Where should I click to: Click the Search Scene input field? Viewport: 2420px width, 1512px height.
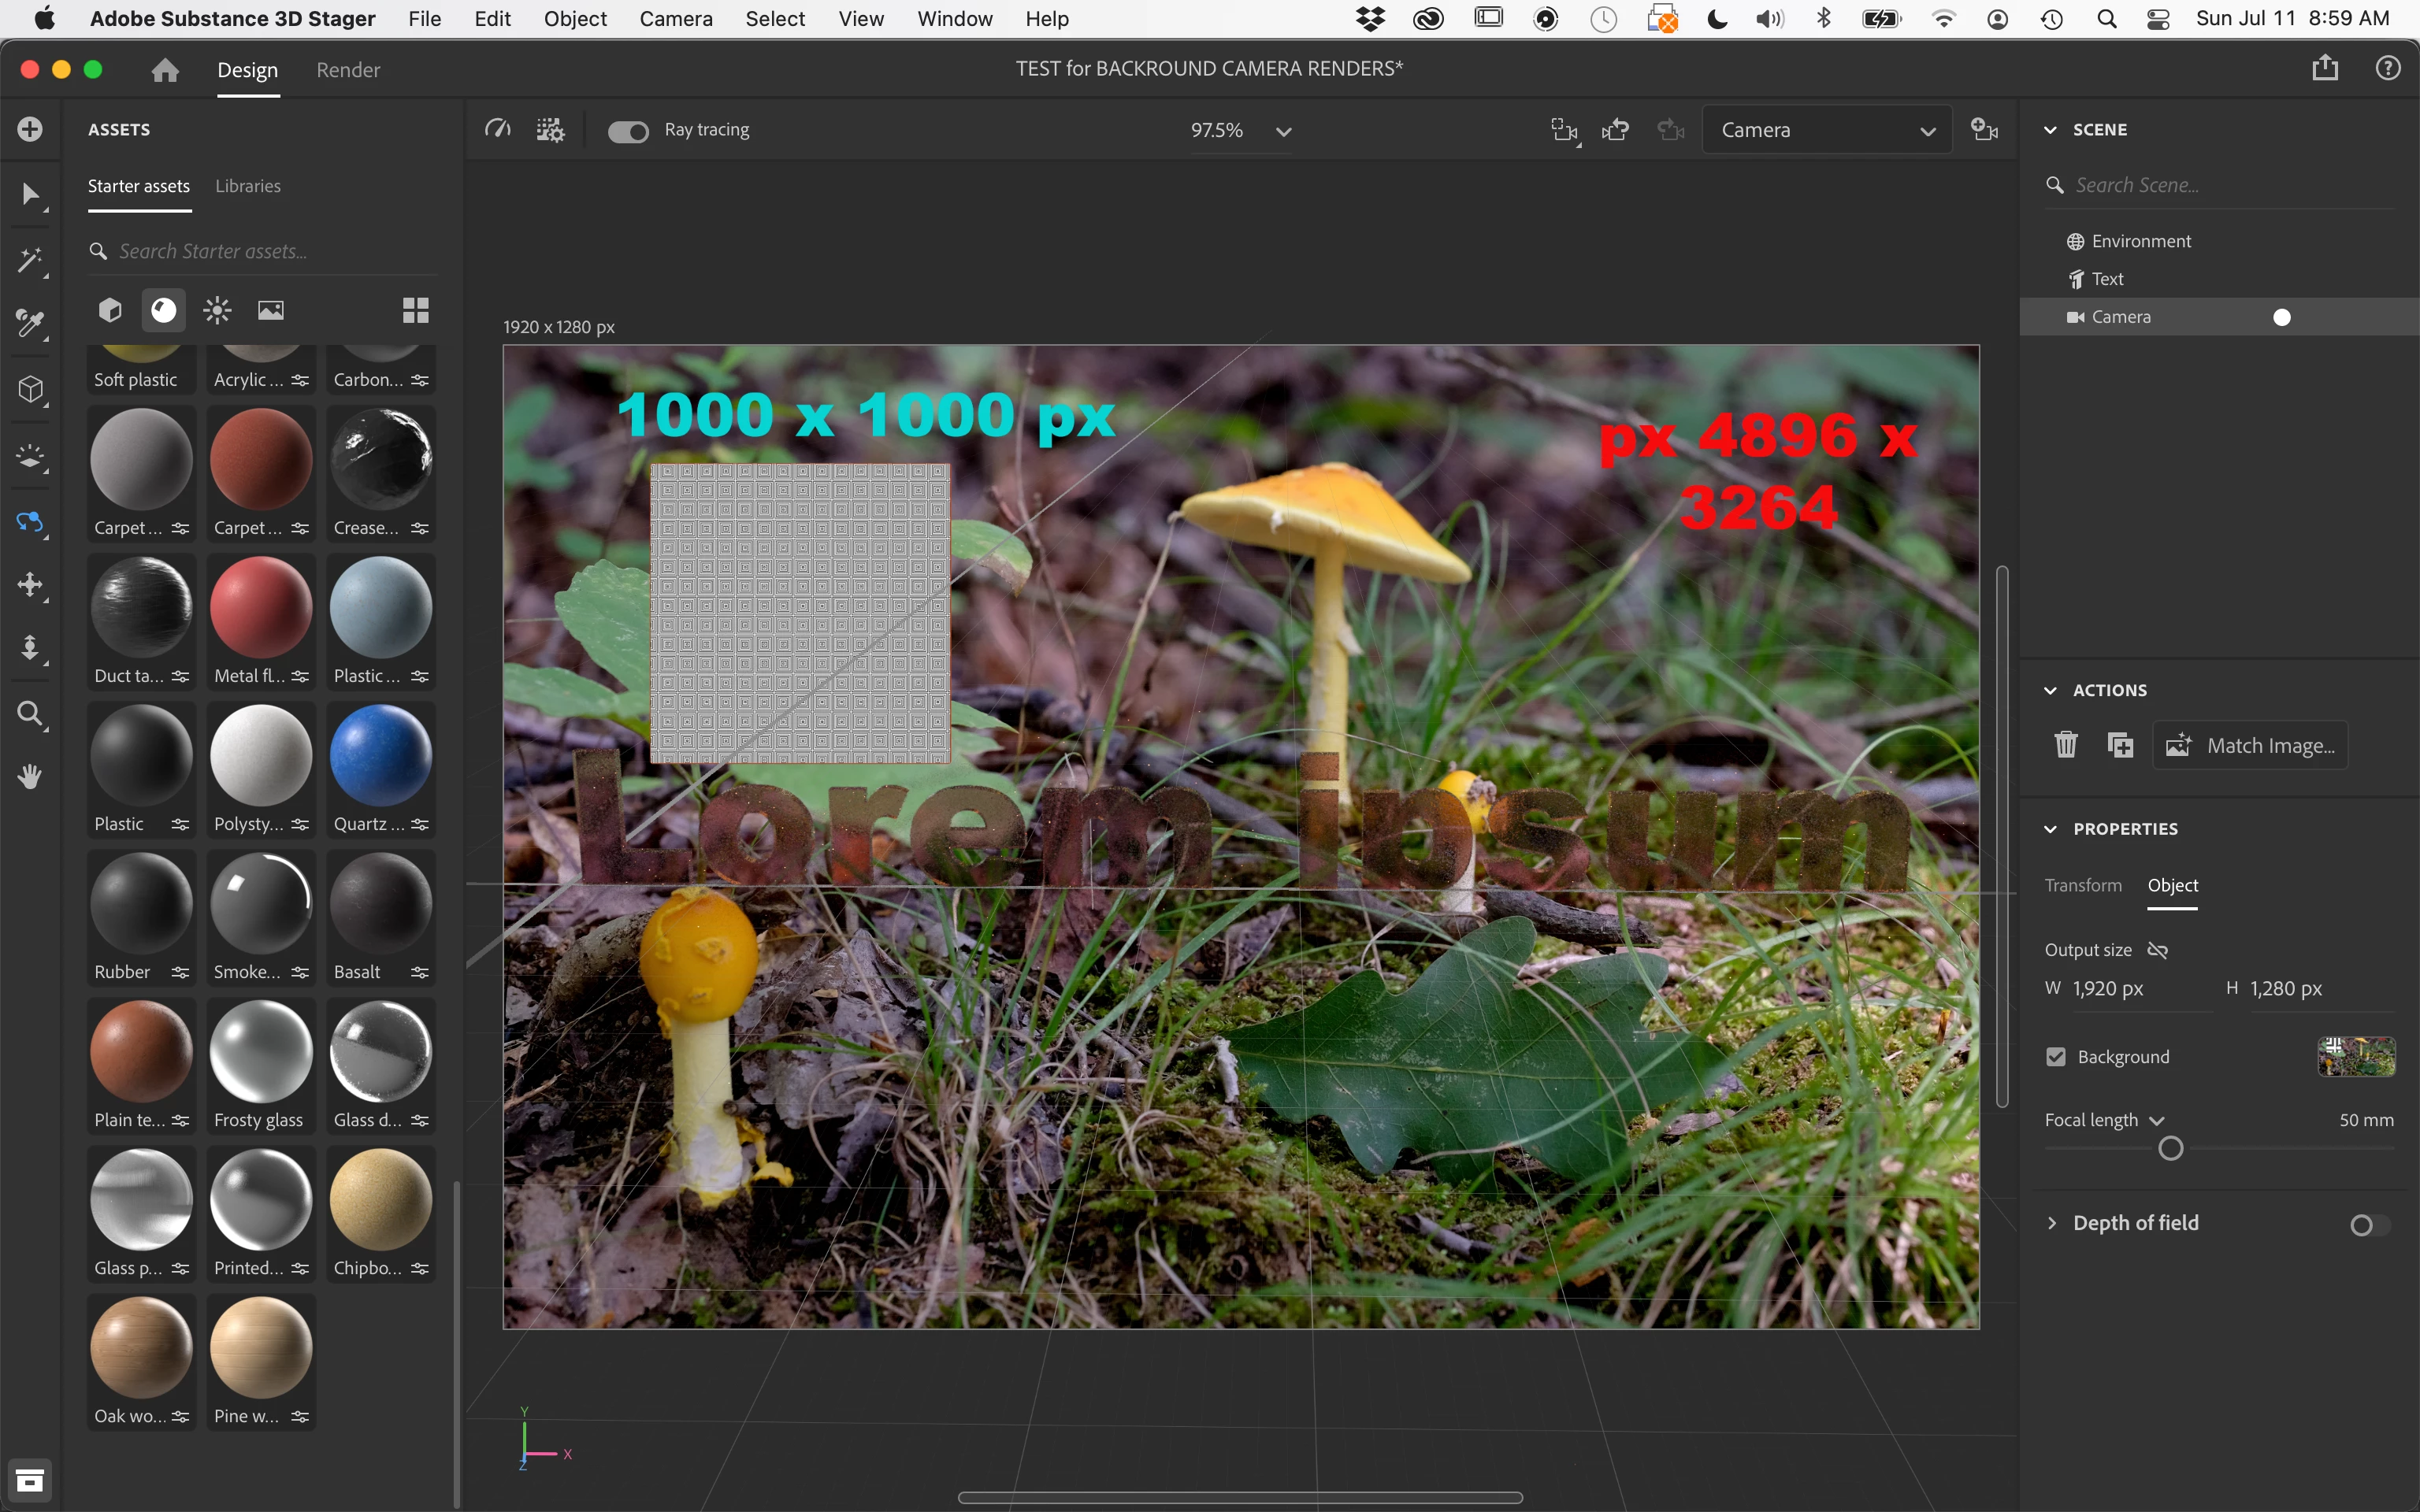click(x=2230, y=185)
